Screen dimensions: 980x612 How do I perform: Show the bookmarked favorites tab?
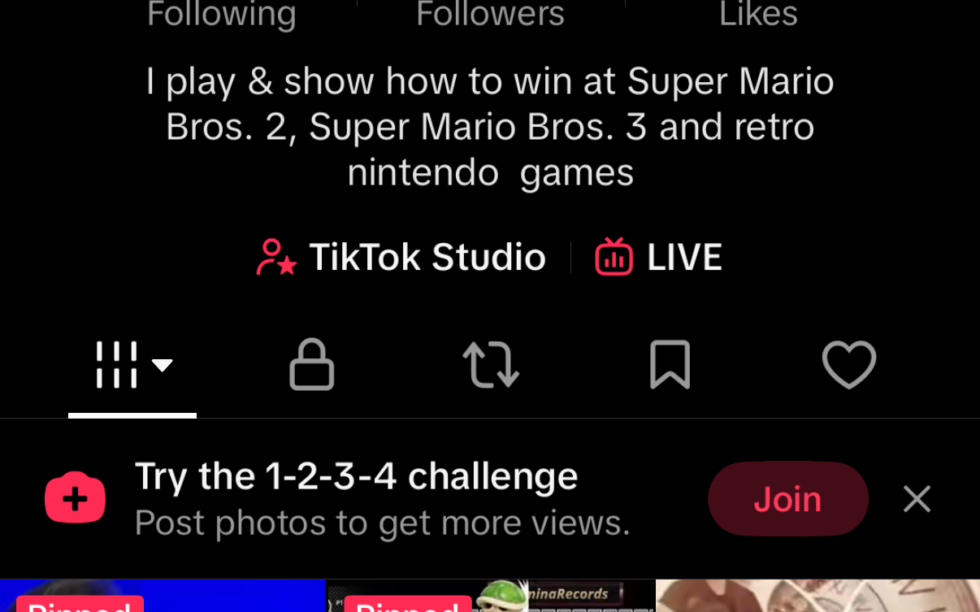coord(670,364)
